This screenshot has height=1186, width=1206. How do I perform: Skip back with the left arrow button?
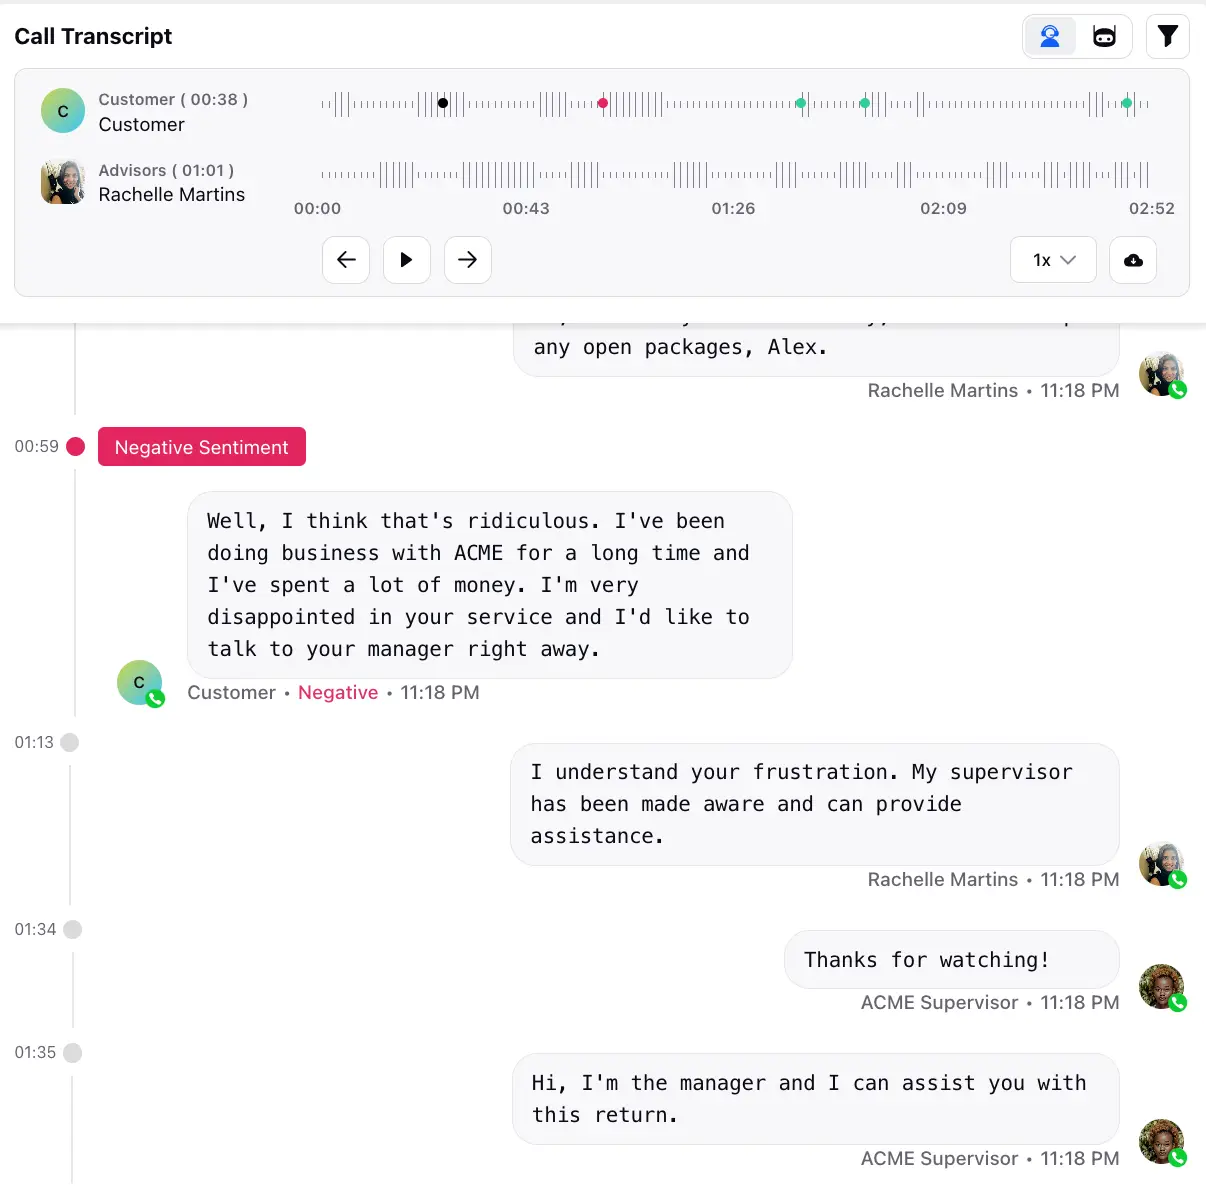pos(346,260)
